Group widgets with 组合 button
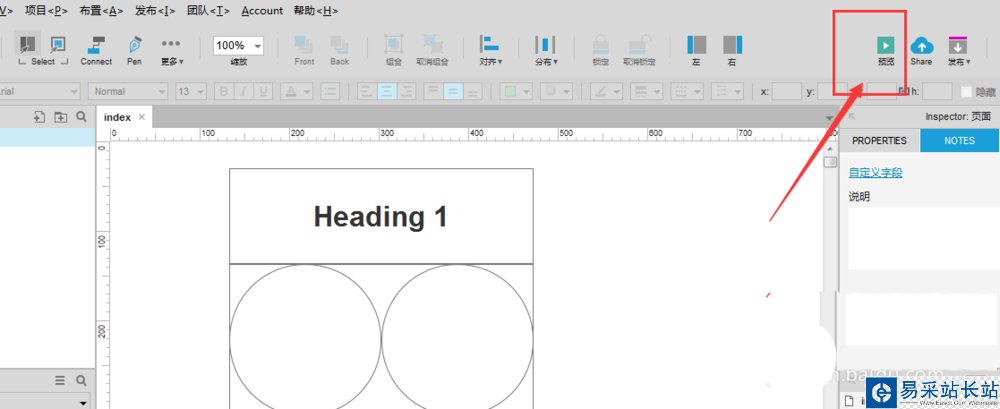Image resolution: width=1000 pixels, height=409 pixels. [x=393, y=50]
